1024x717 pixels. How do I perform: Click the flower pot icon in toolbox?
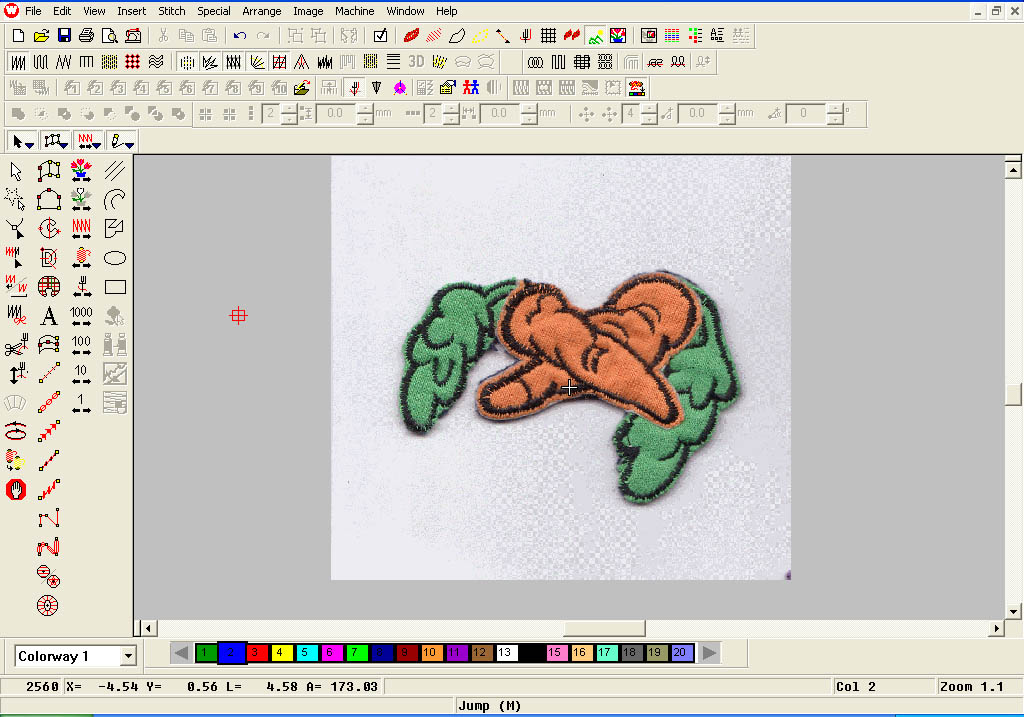81,170
